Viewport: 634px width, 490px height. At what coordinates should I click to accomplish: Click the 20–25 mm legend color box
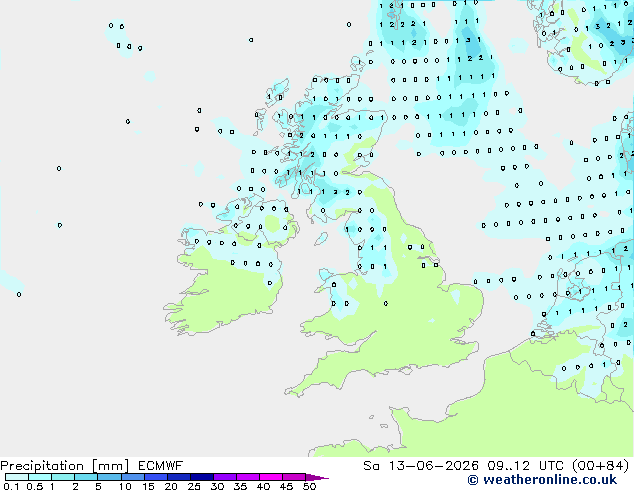coord(179,477)
